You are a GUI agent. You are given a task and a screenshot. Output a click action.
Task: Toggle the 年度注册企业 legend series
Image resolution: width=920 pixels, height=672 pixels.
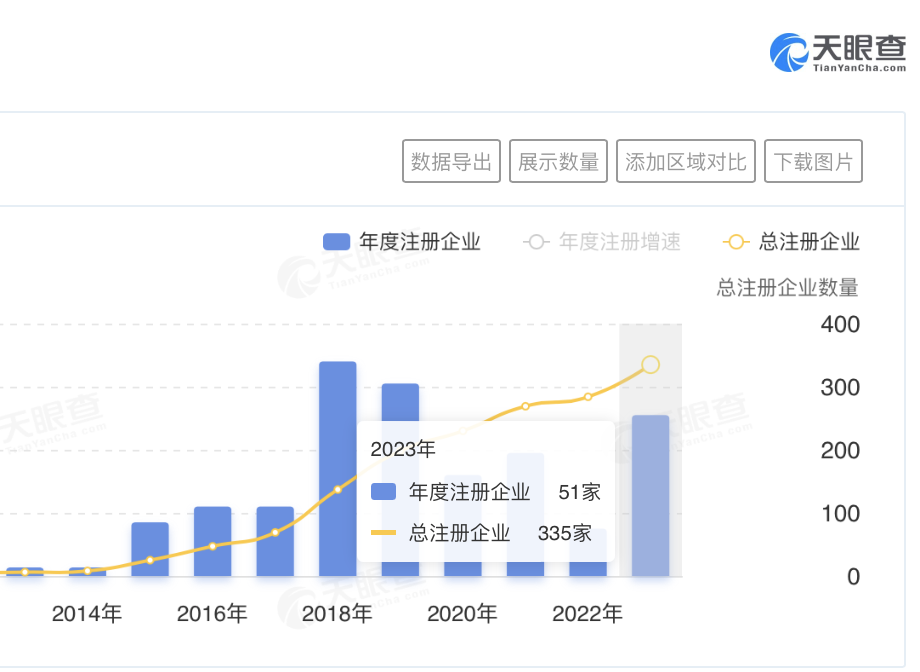pos(402,242)
